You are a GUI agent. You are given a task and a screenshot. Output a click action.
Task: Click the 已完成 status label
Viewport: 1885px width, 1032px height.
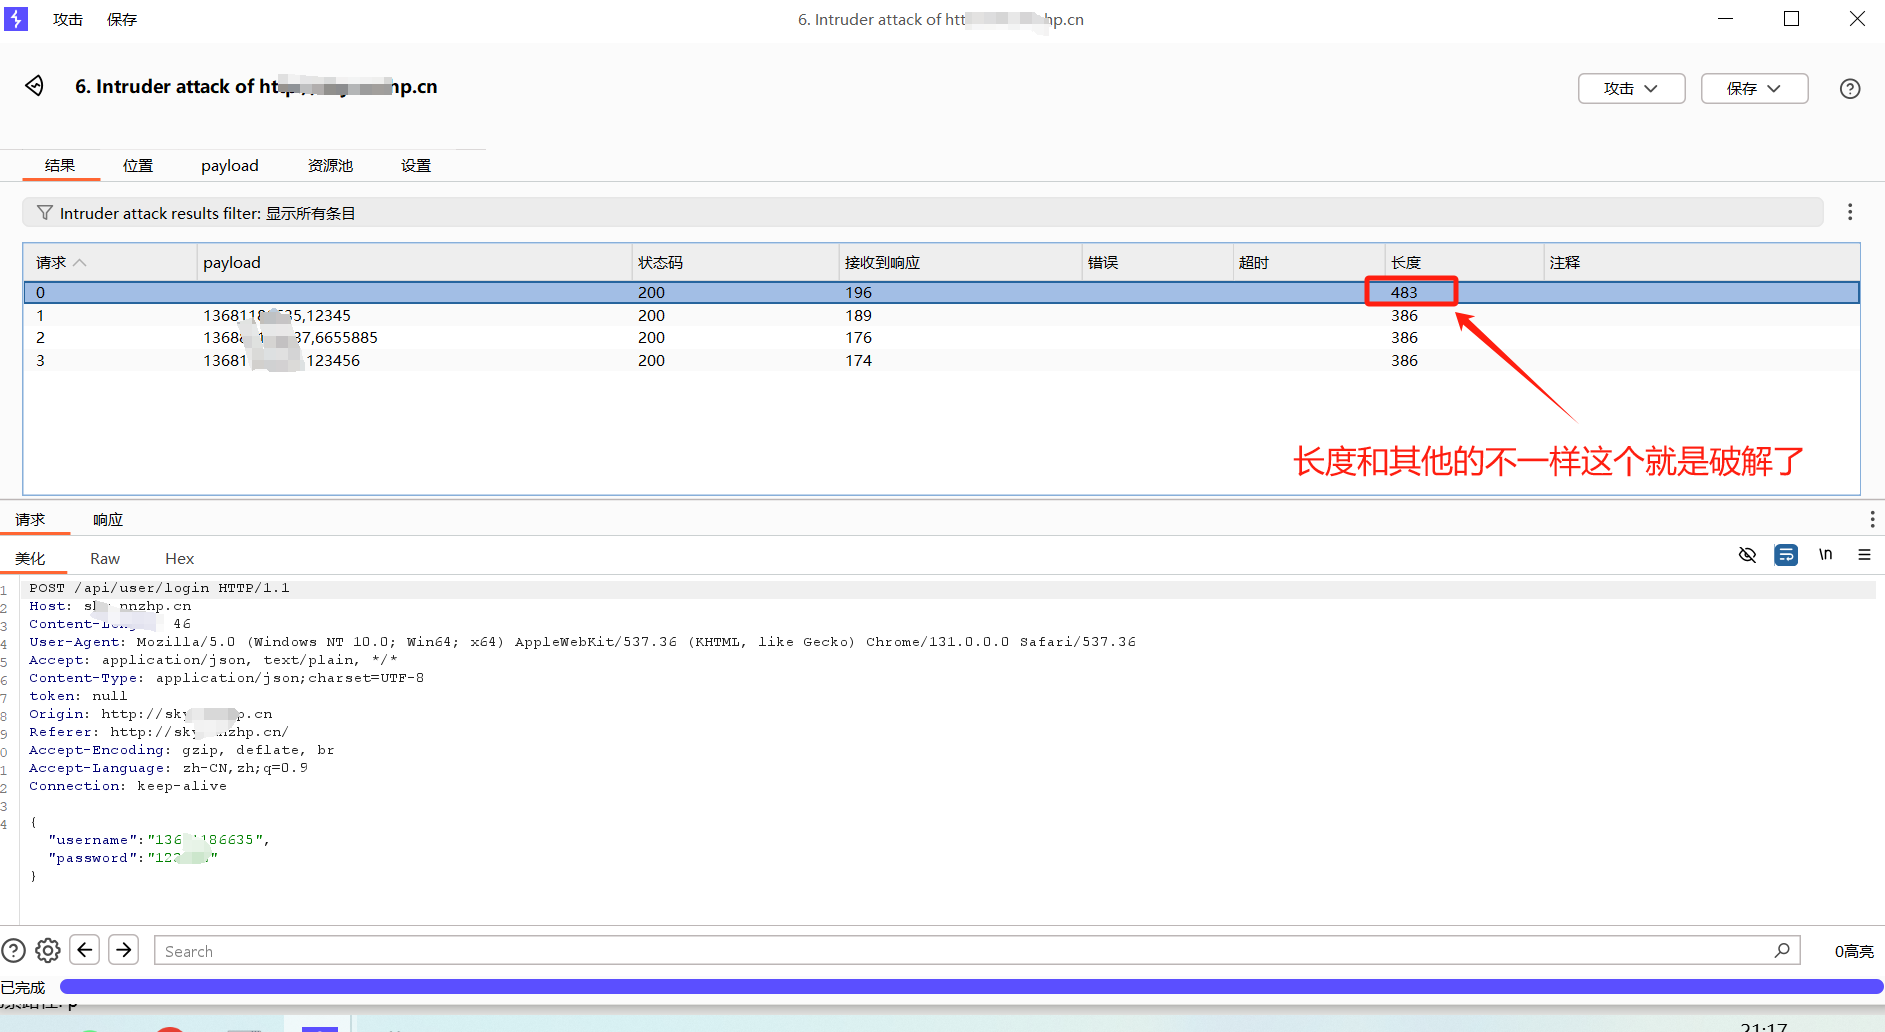(23, 987)
